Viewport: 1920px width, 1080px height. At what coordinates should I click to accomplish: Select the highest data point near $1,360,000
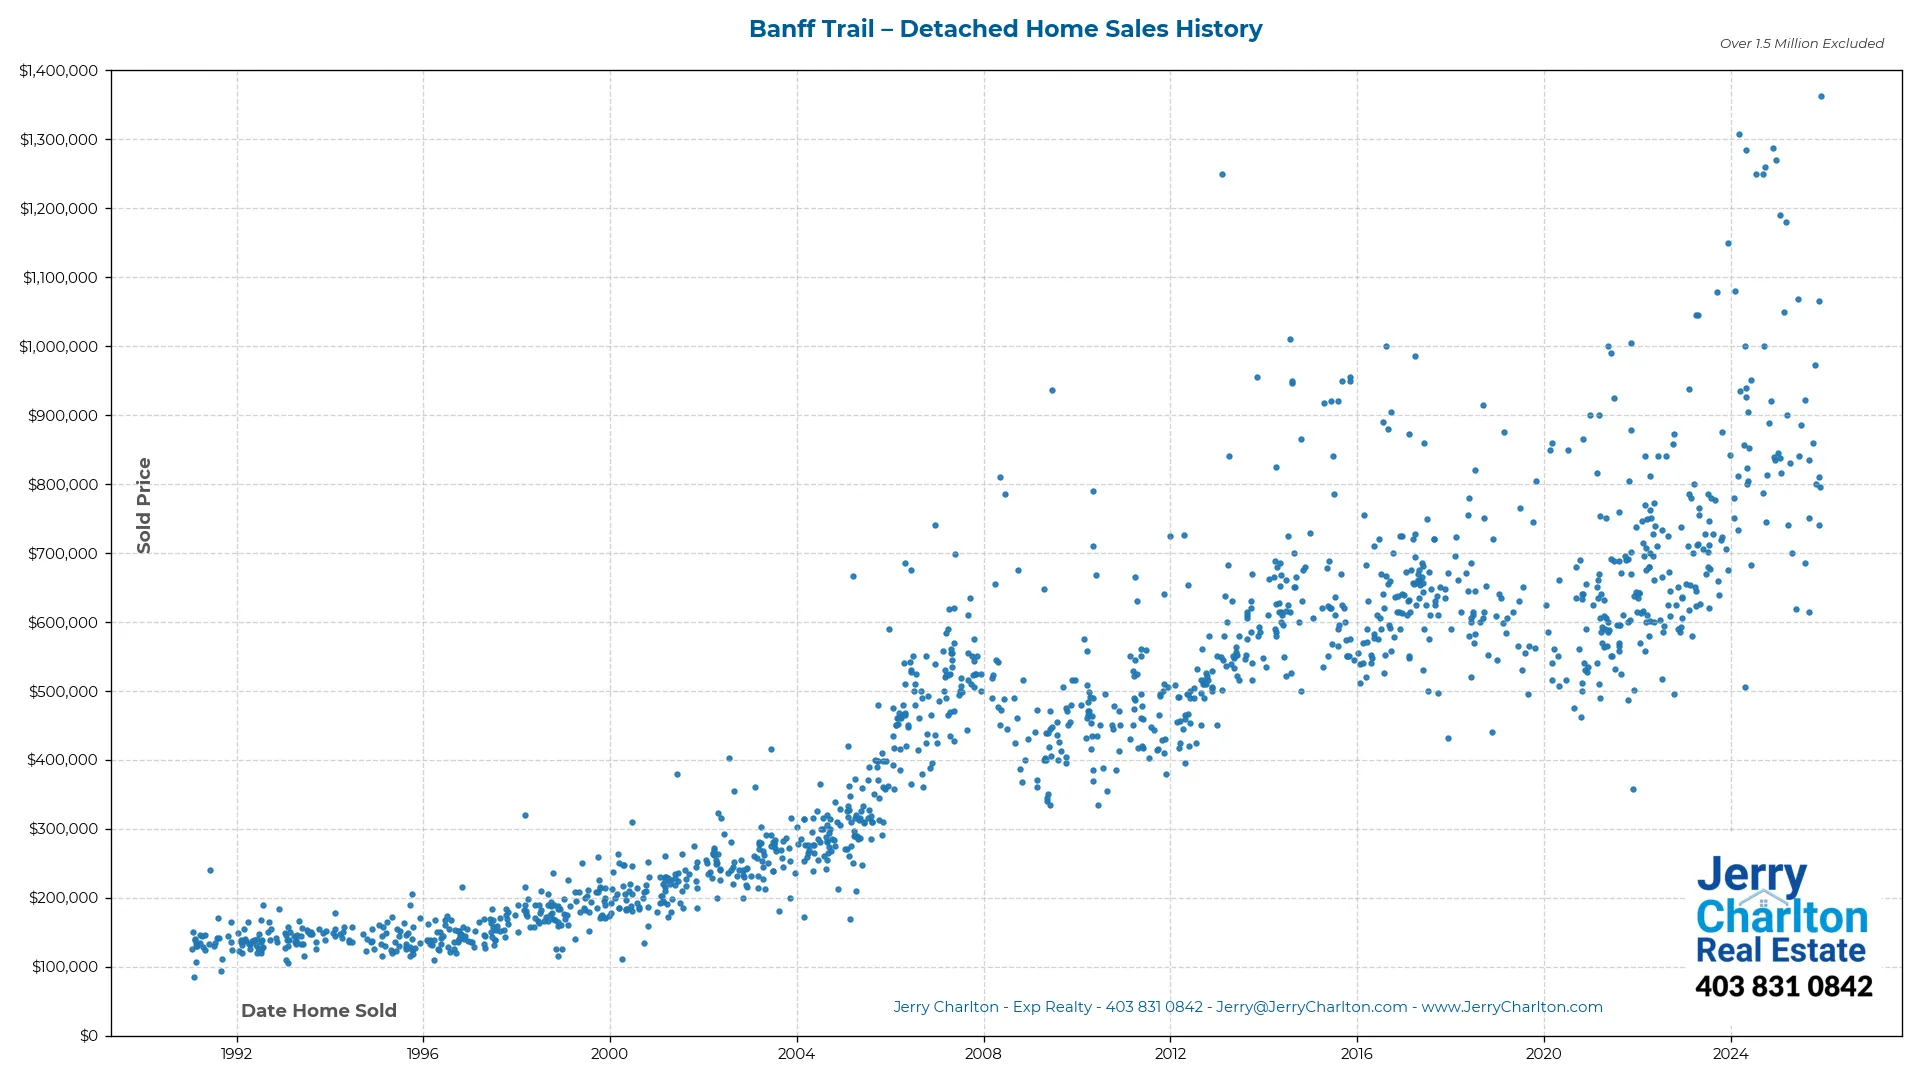1822,96
